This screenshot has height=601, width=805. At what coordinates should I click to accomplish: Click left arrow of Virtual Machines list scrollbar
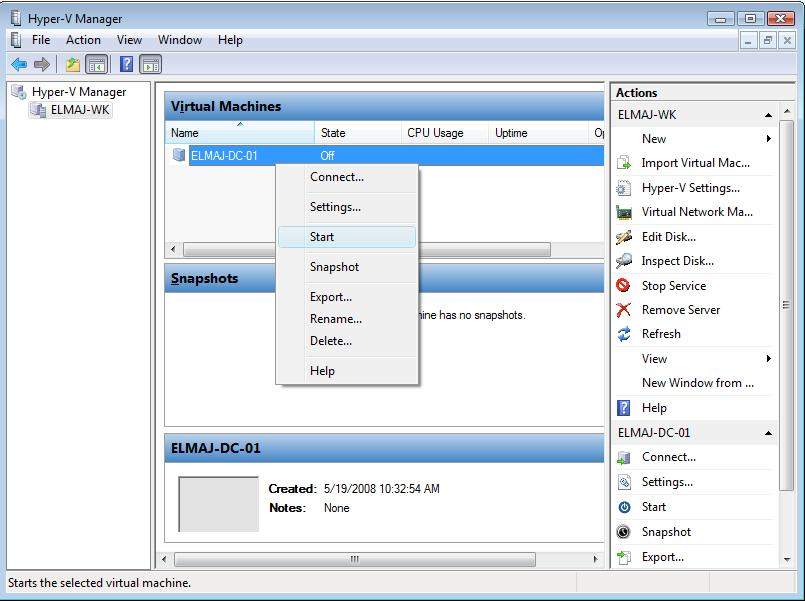[x=173, y=249]
